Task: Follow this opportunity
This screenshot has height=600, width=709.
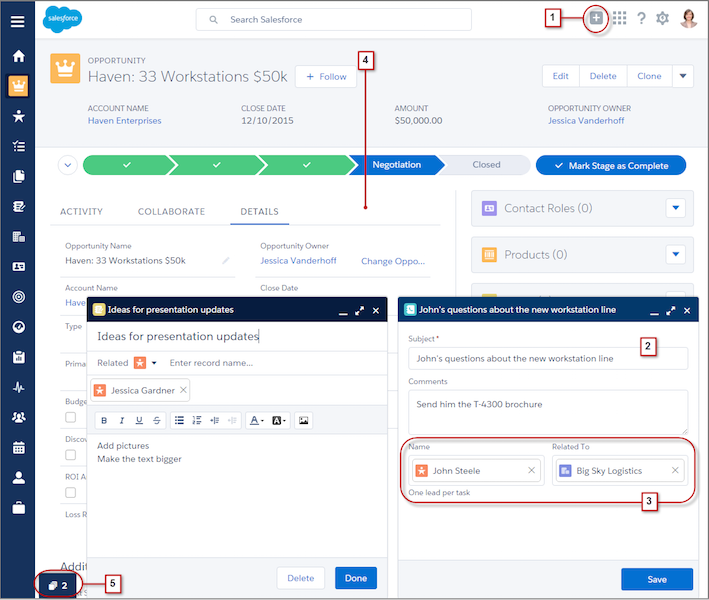Action: [x=326, y=76]
